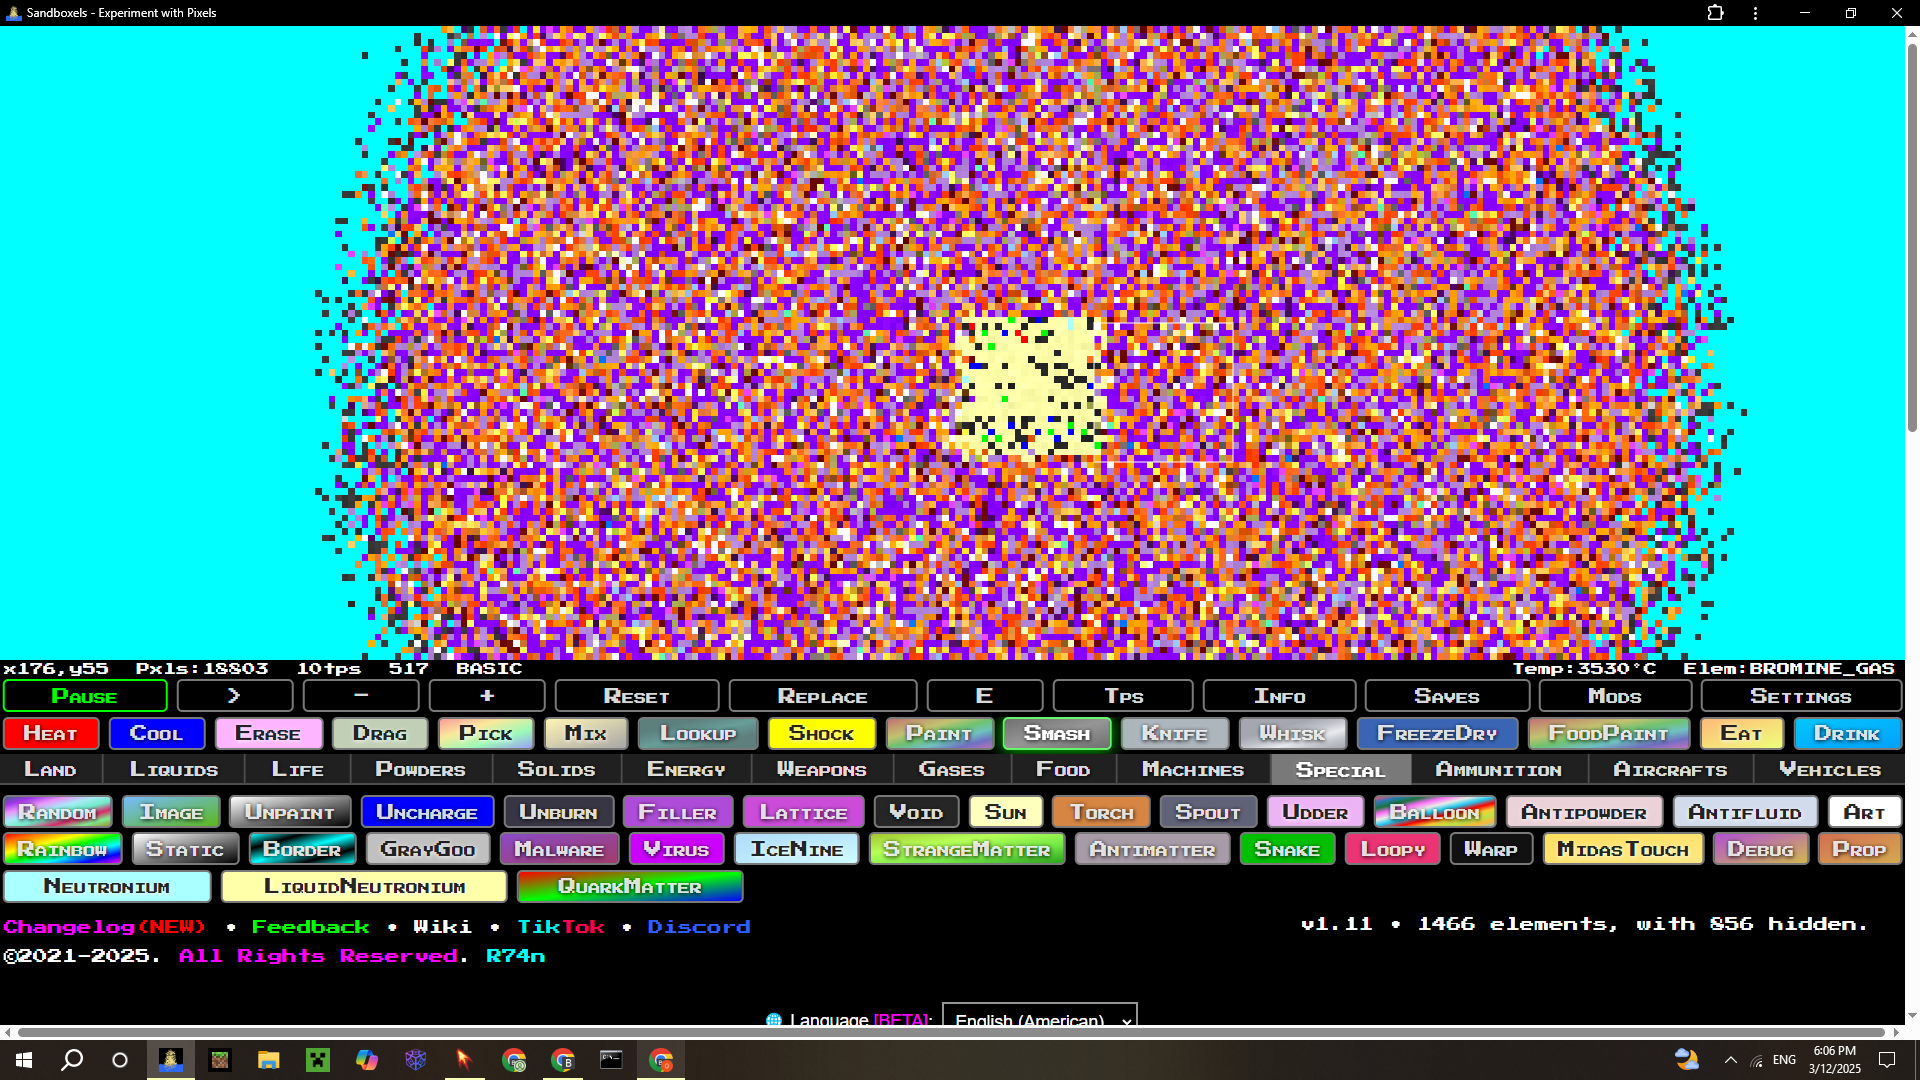This screenshot has height=1080, width=1920.
Task: Decrease brush size with minus button
Action: [x=361, y=695]
